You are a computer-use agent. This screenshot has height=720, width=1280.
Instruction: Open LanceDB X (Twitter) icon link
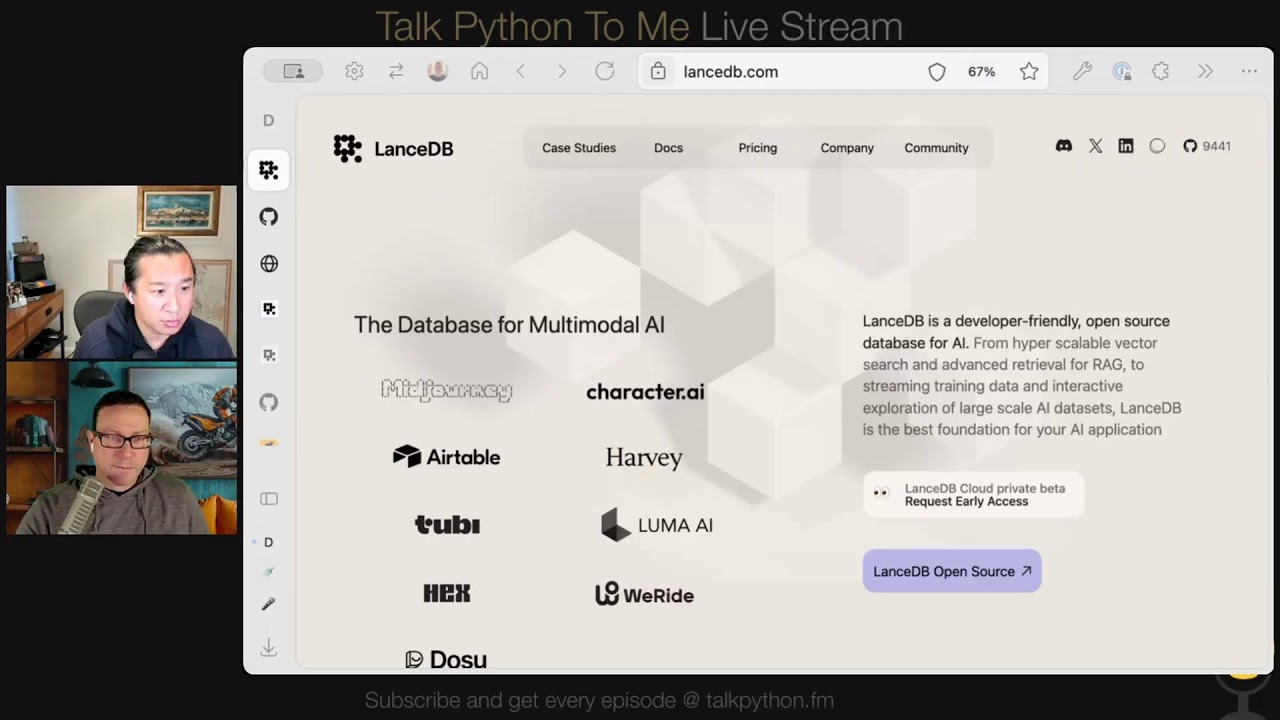click(1095, 146)
